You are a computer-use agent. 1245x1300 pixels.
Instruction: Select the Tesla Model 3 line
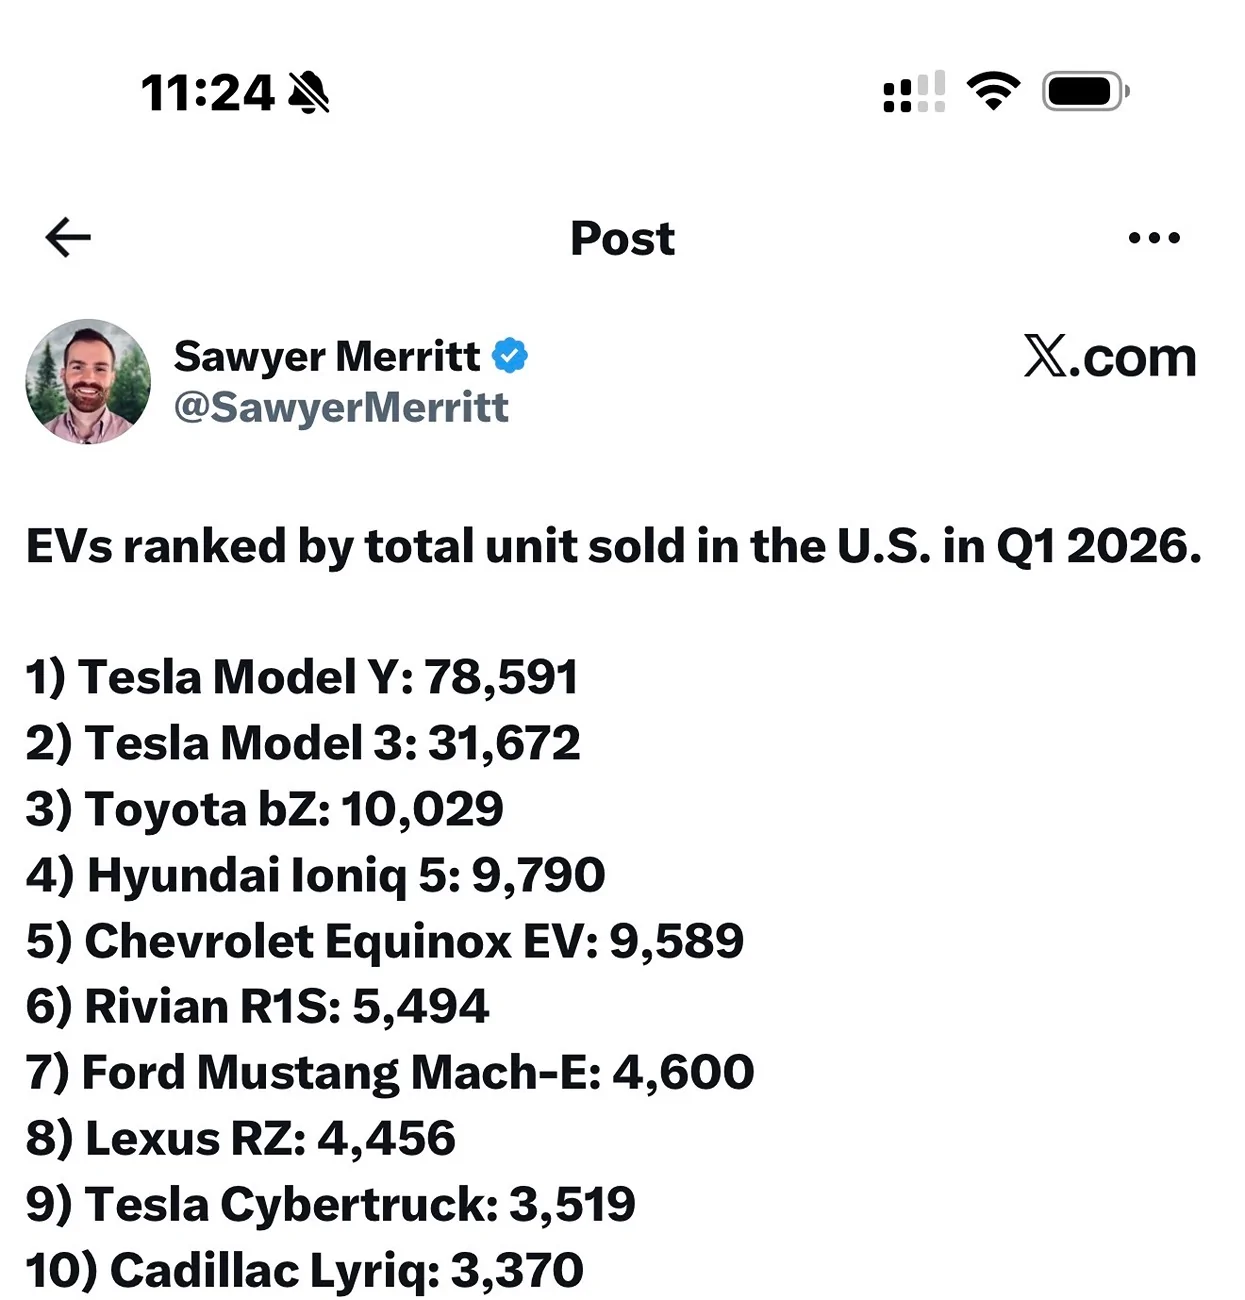click(x=303, y=743)
